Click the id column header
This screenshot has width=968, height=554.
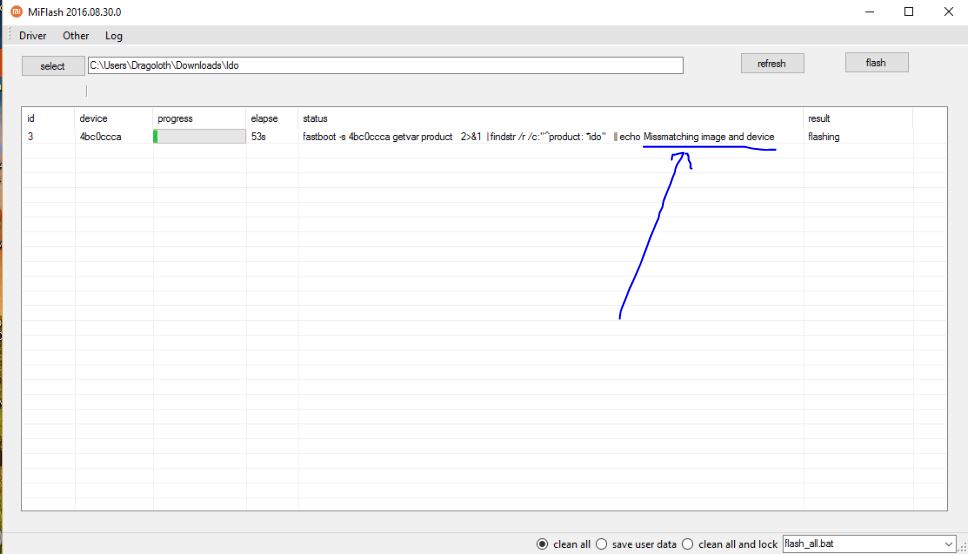coord(48,119)
